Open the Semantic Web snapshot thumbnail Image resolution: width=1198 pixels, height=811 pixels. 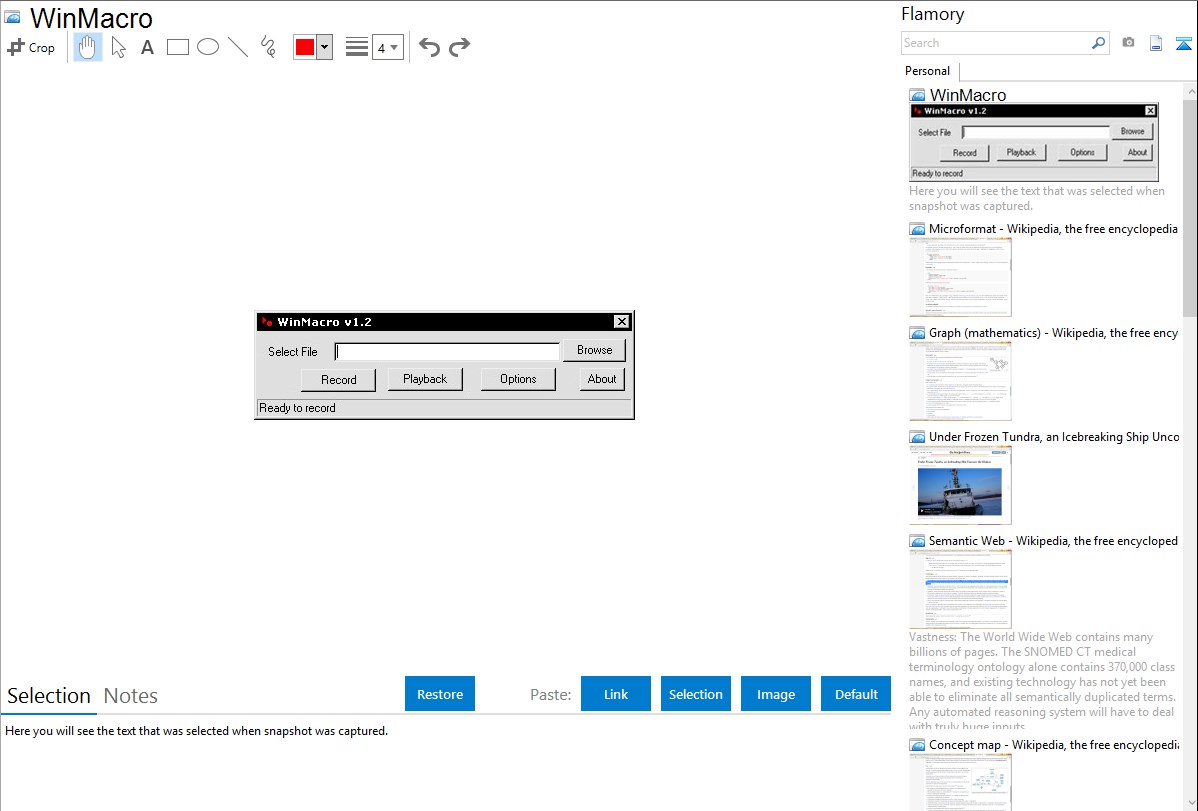(x=960, y=589)
